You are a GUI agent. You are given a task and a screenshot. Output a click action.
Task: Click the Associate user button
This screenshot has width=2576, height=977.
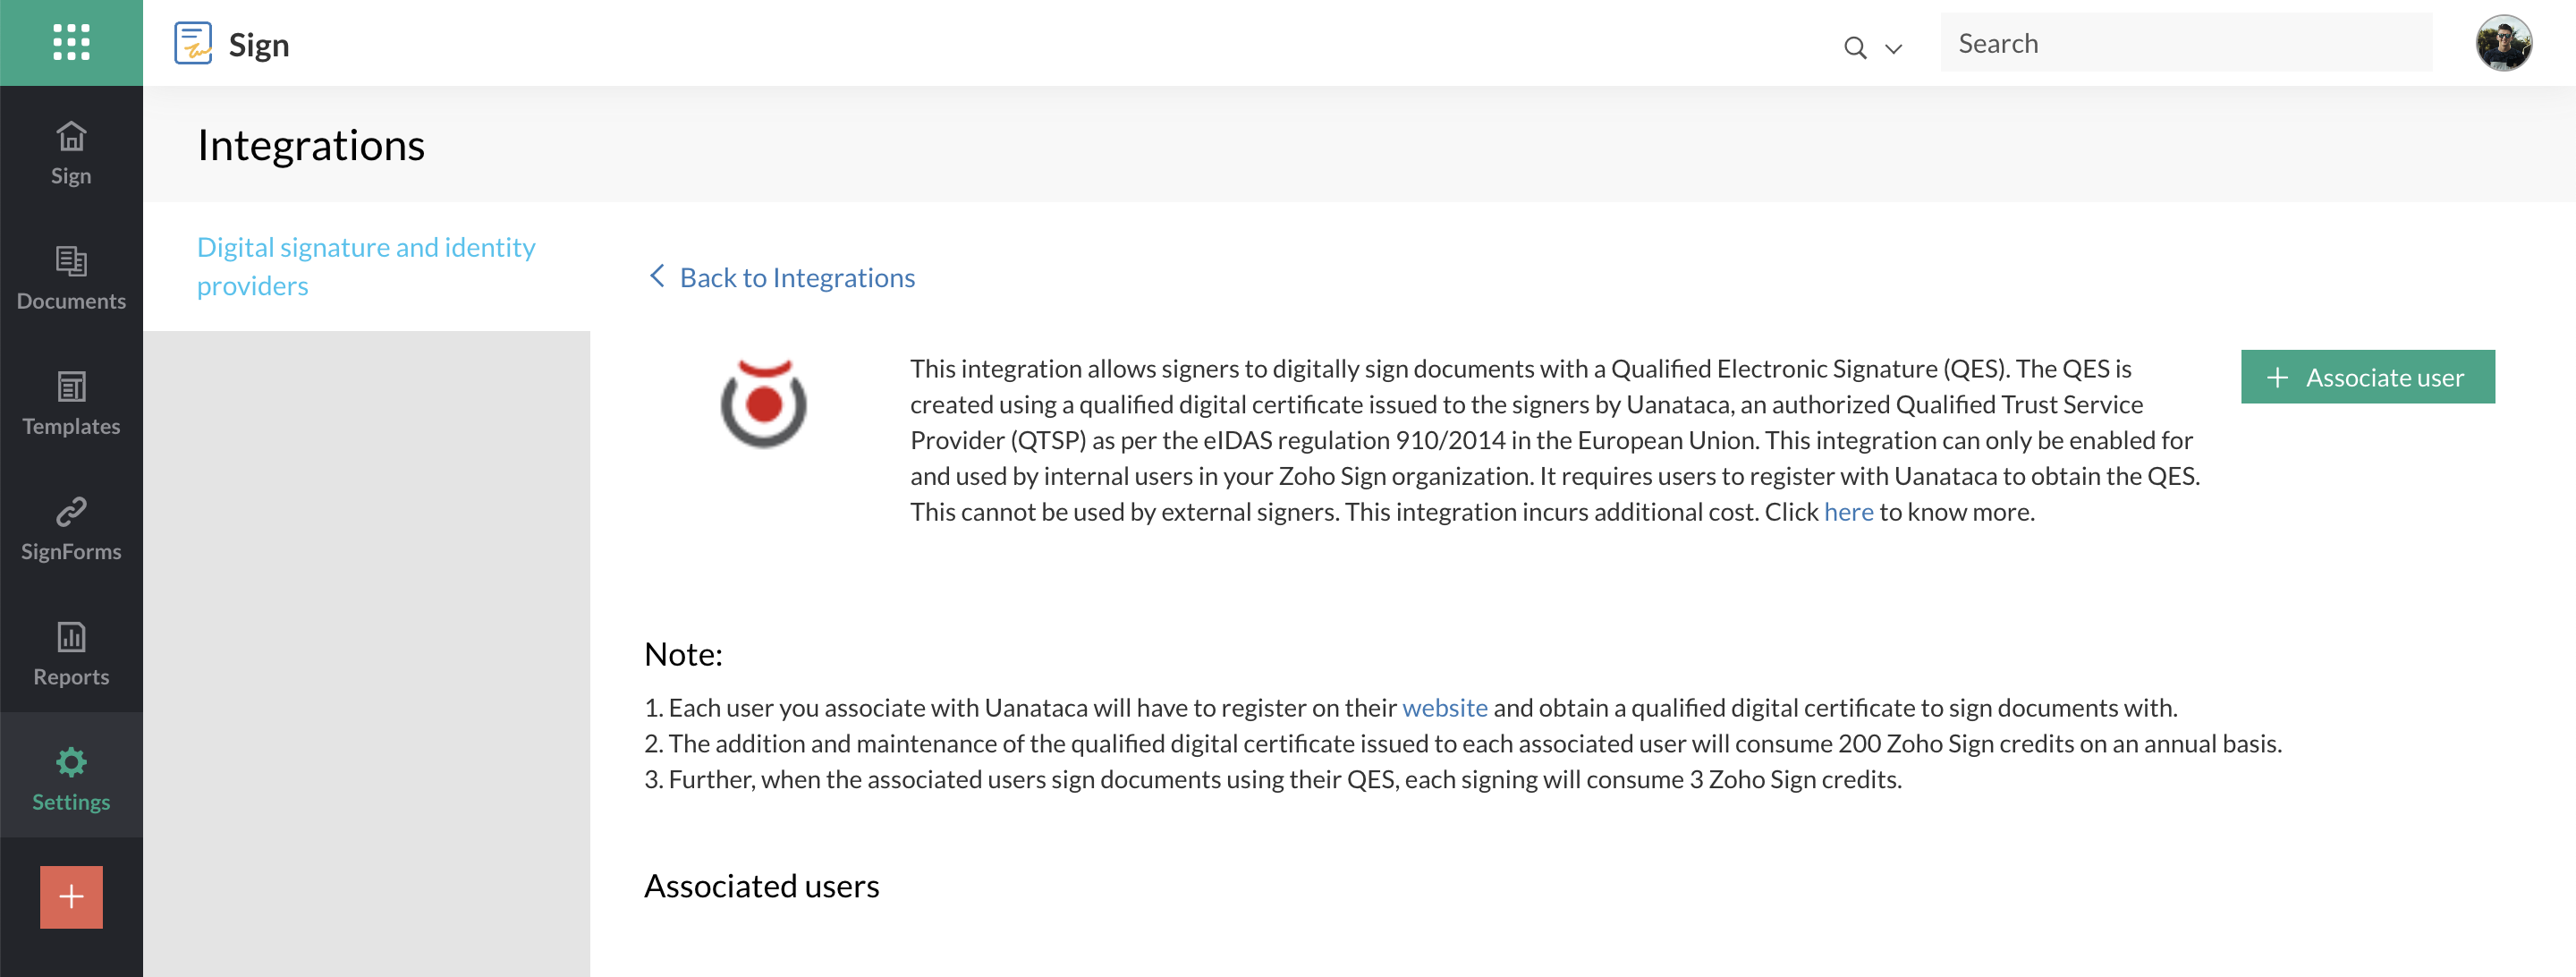coord(2367,377)
